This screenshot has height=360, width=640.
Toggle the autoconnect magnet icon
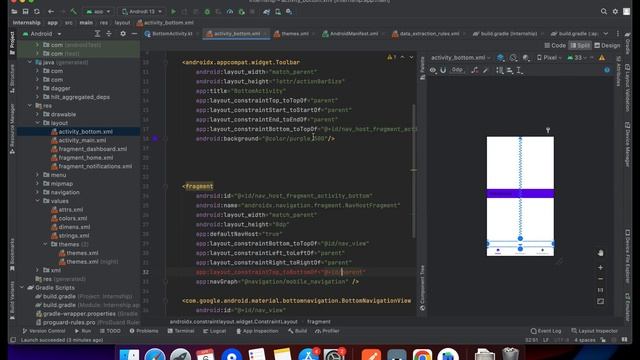[443, 70]
